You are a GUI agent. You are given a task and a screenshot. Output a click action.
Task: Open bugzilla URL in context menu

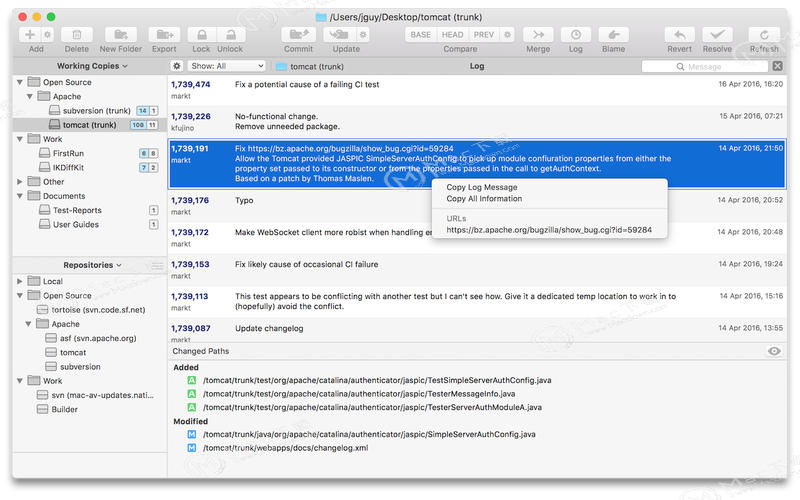[549, 230]
